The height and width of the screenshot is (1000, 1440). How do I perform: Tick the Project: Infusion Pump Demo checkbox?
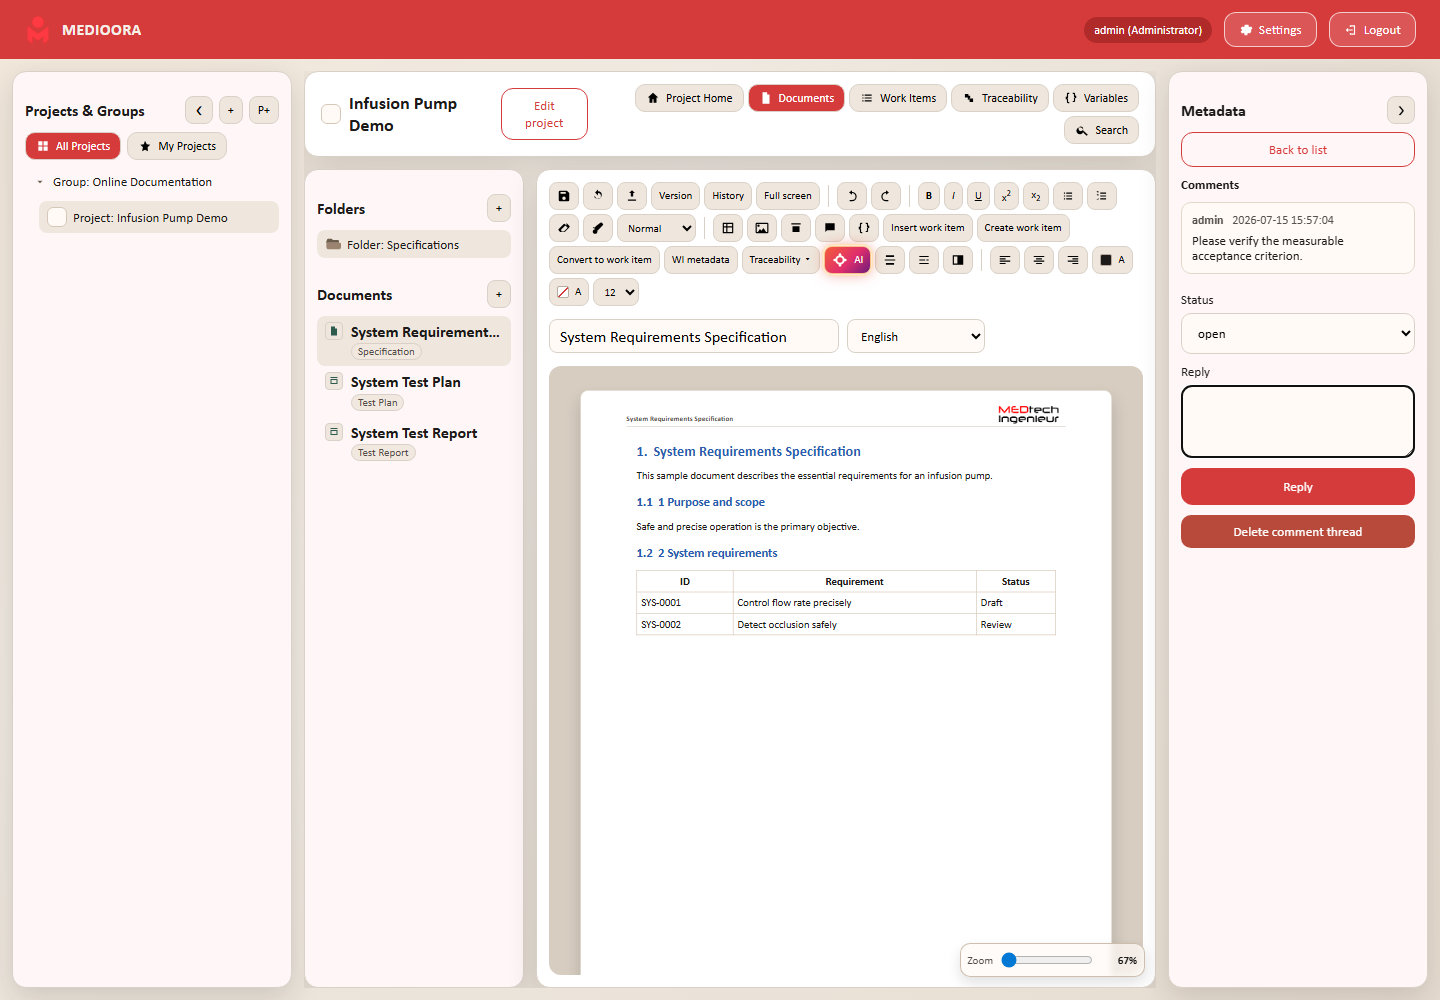click(57, 217)
